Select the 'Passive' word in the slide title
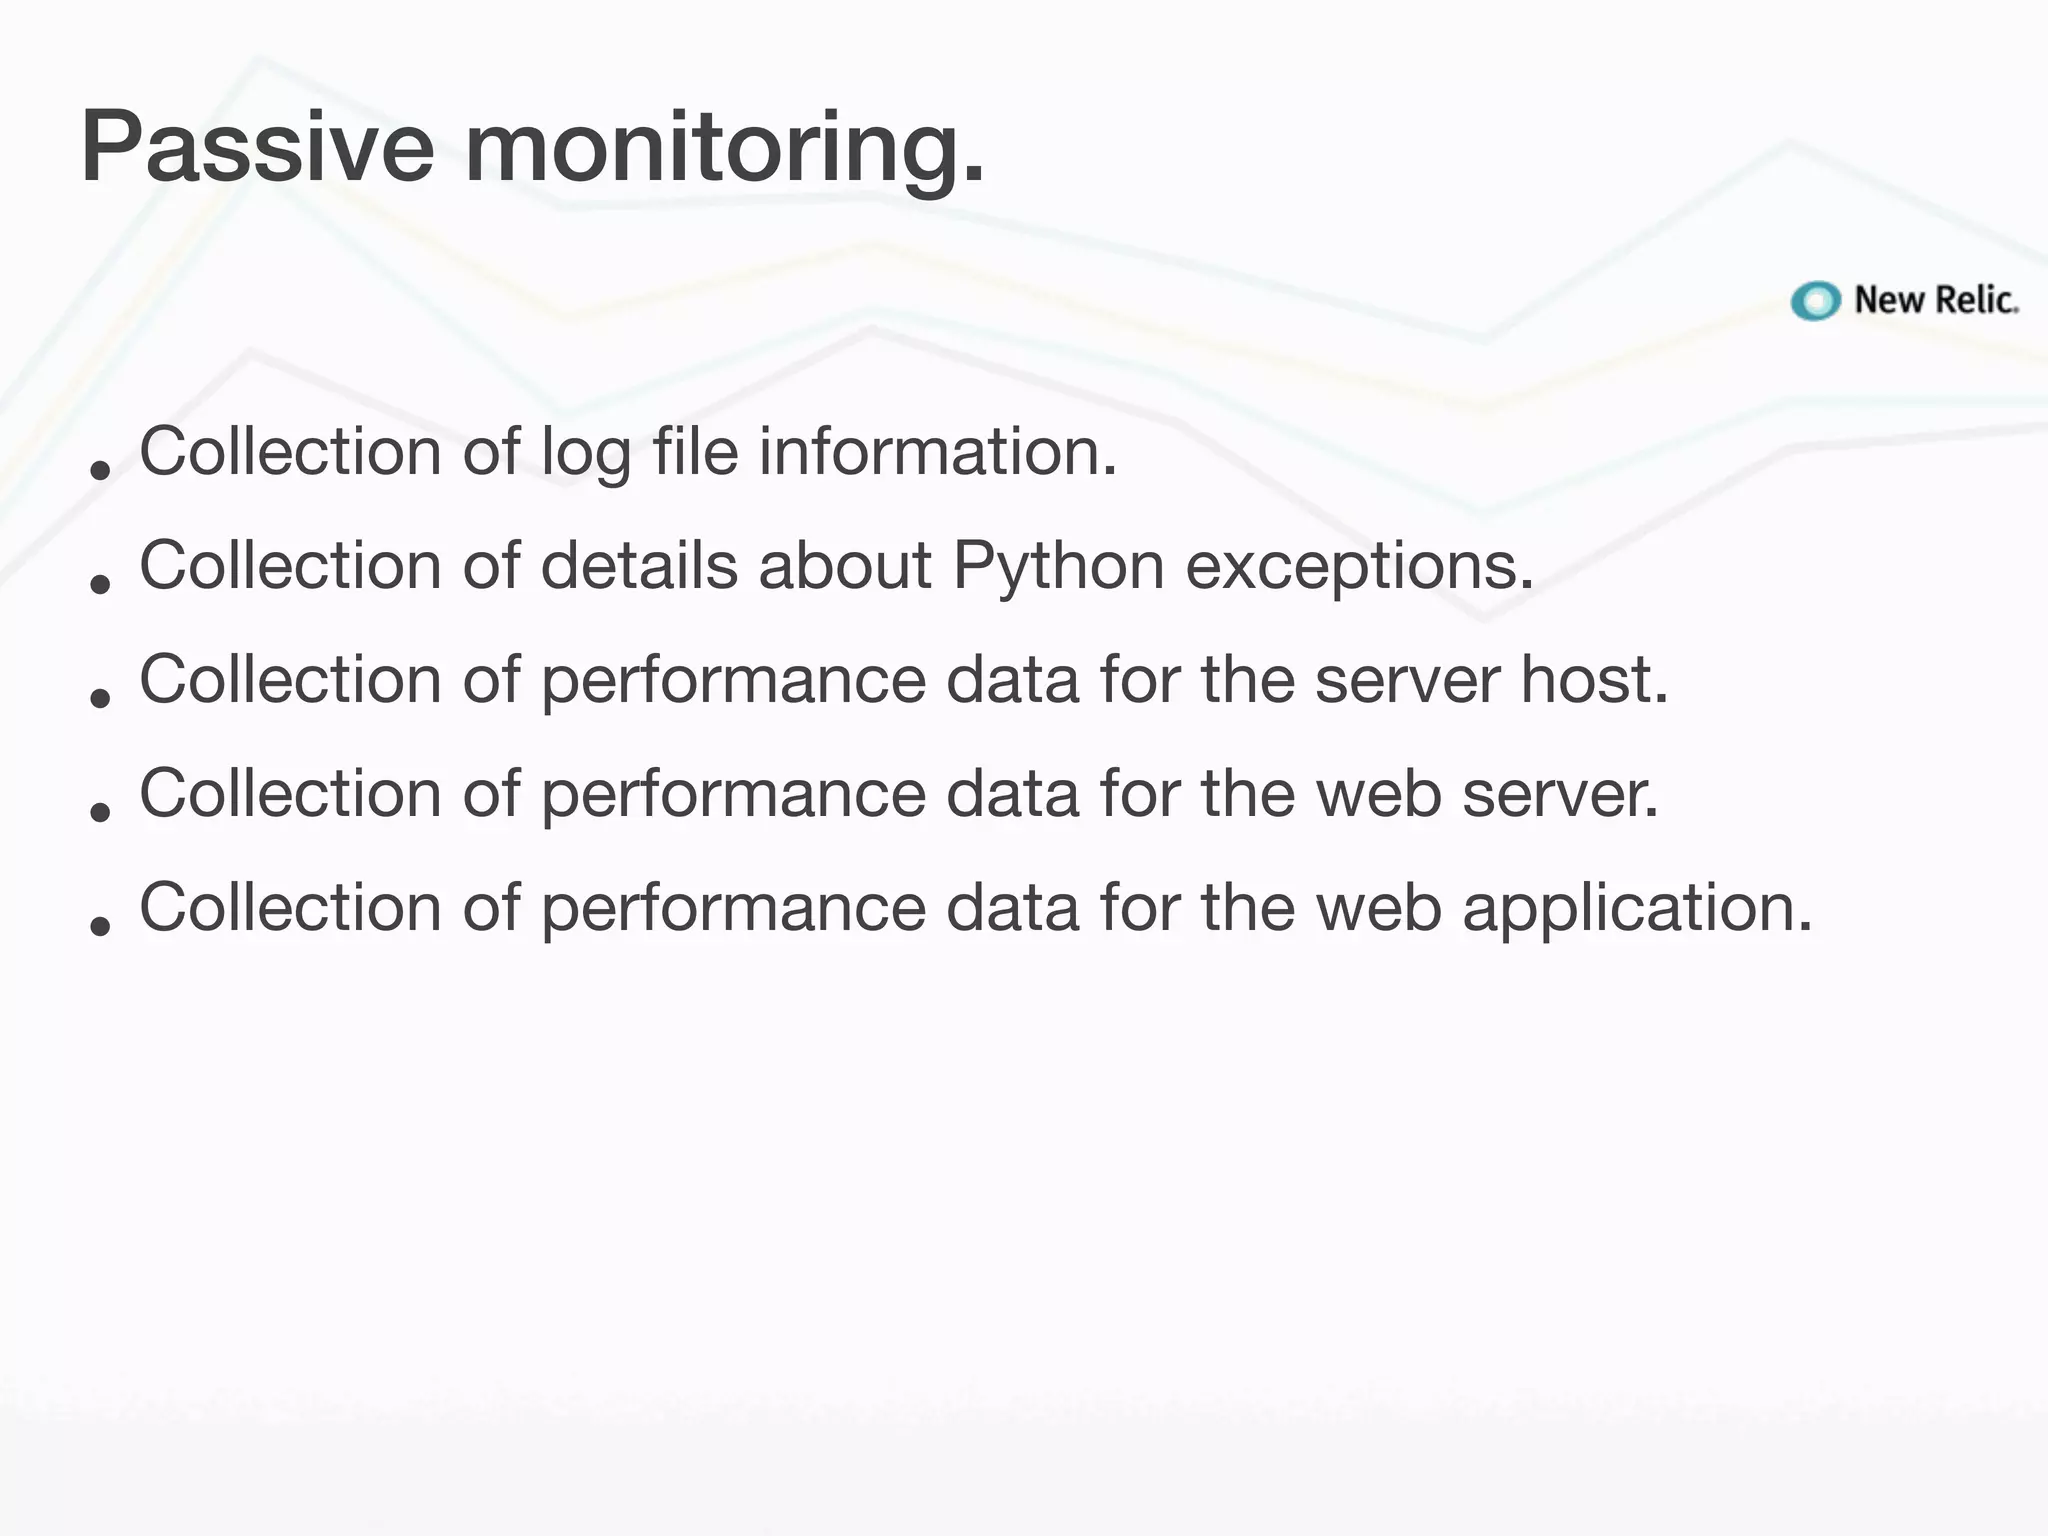This screenshot has height=1536, width=2048. pos(257,147)
